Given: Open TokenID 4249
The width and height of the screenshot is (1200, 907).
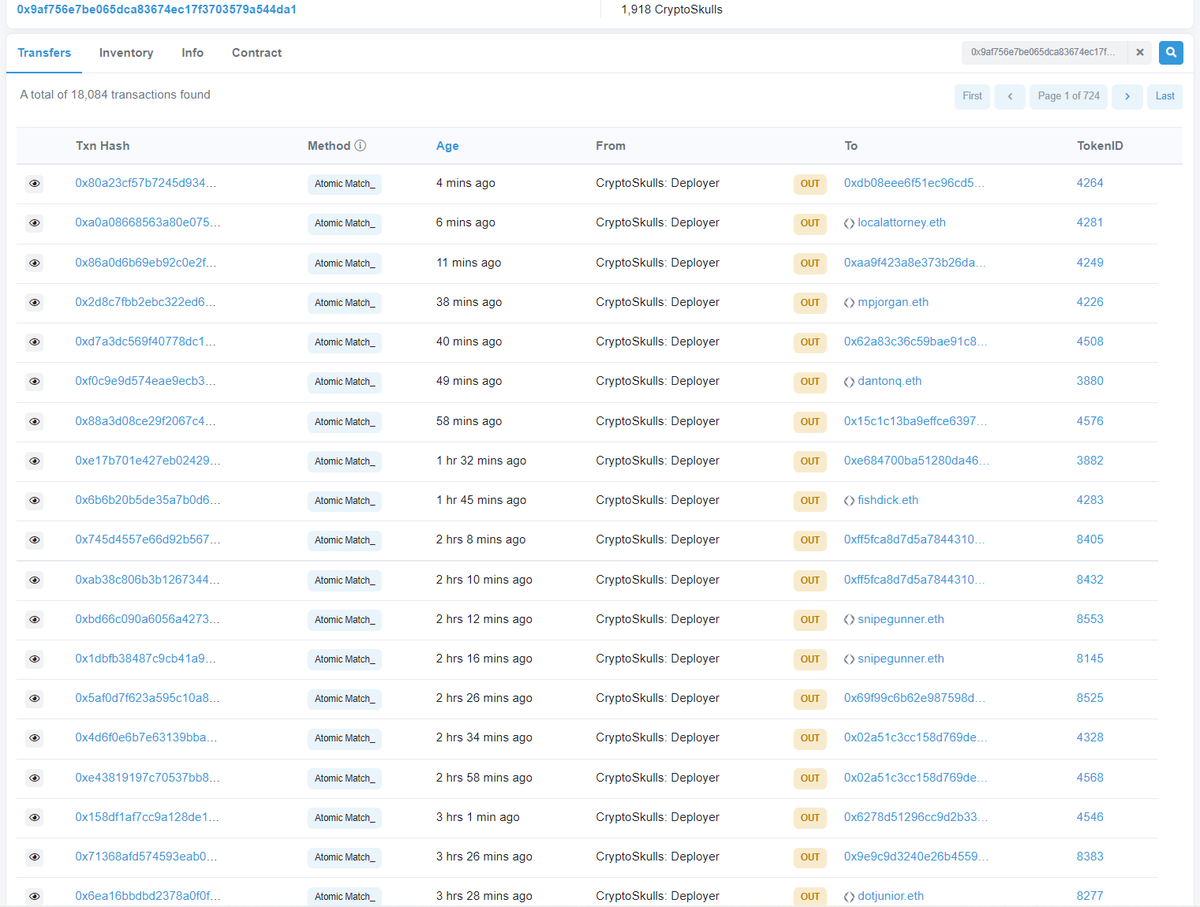Looking at the screenshot, I should pyautogui.click(x=1090, y=263).
